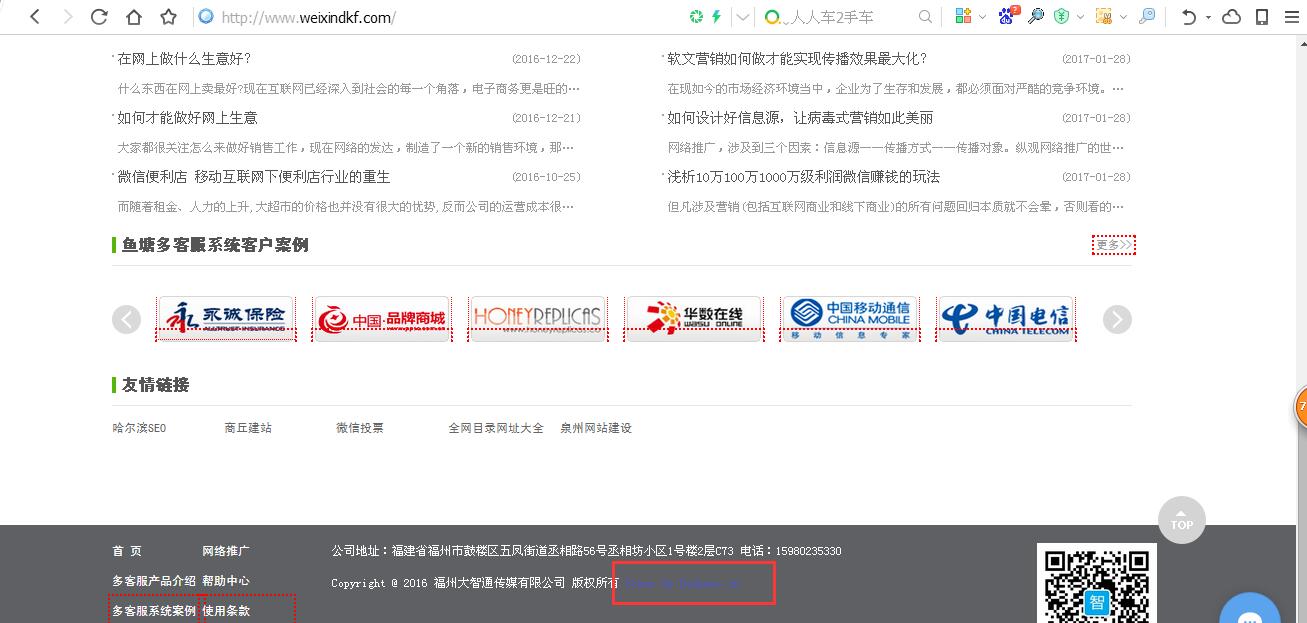Viewport: 1307px width, 623px height.
Task: Open footer menu 首 页
Action: coord(127,551)
